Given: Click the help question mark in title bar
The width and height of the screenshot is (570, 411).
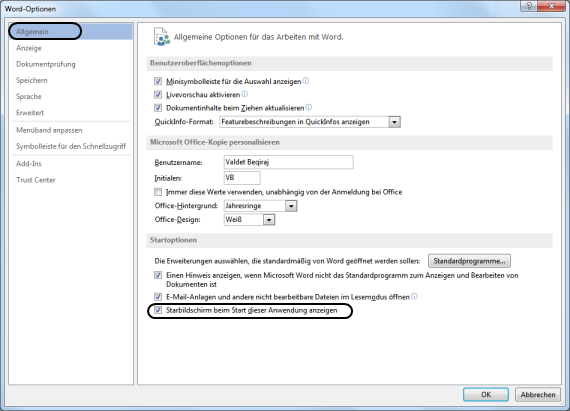Looking at the screenshot, I should pos(529,6).
